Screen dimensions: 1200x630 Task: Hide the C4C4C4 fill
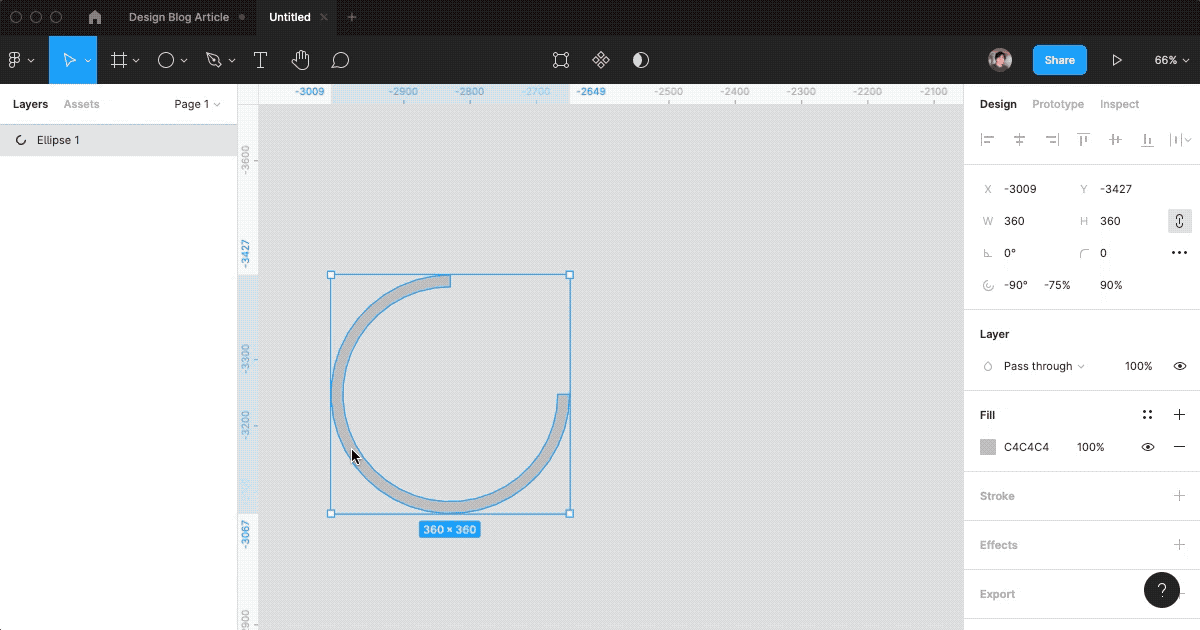point(1147,447)
